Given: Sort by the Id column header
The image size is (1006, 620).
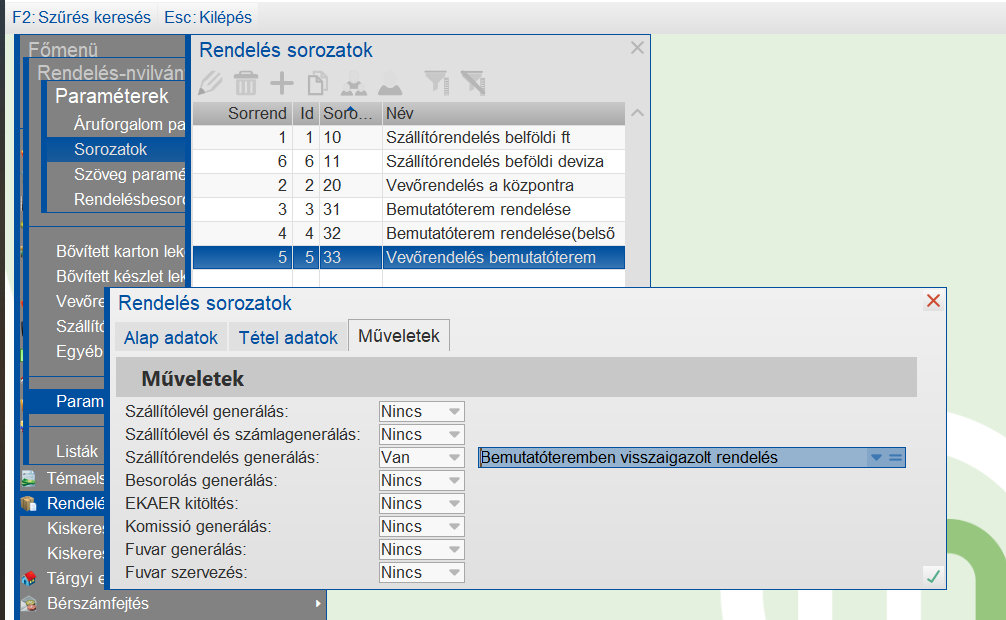Looking at the screenshot, I should pyautogui.click(x=307, y=114).
